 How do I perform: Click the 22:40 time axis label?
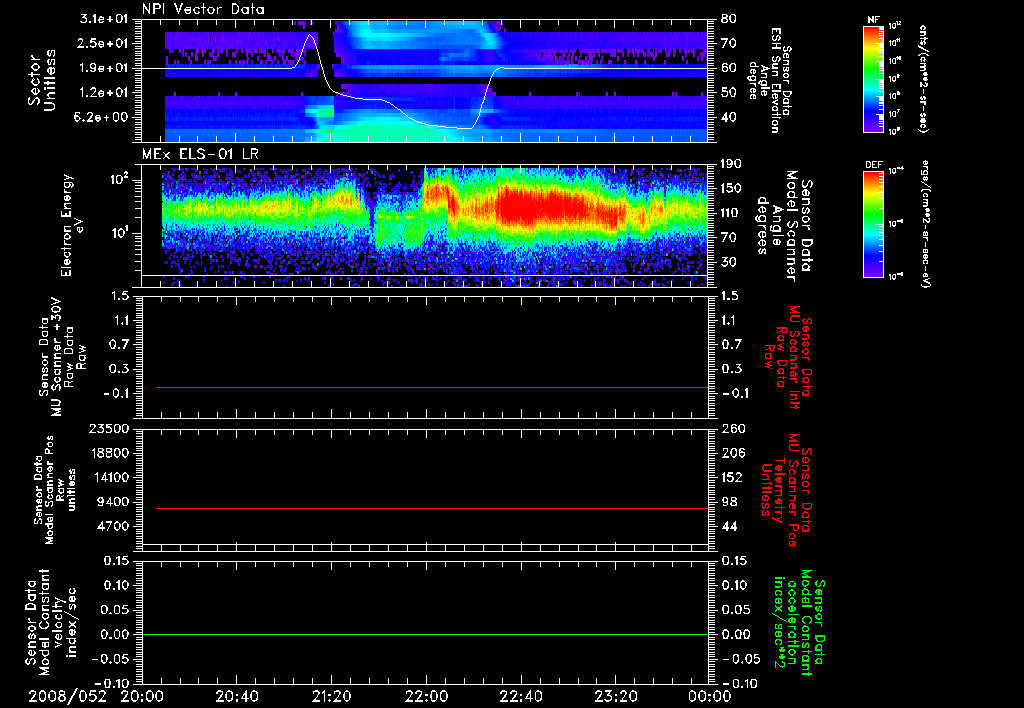coord(520,696)
